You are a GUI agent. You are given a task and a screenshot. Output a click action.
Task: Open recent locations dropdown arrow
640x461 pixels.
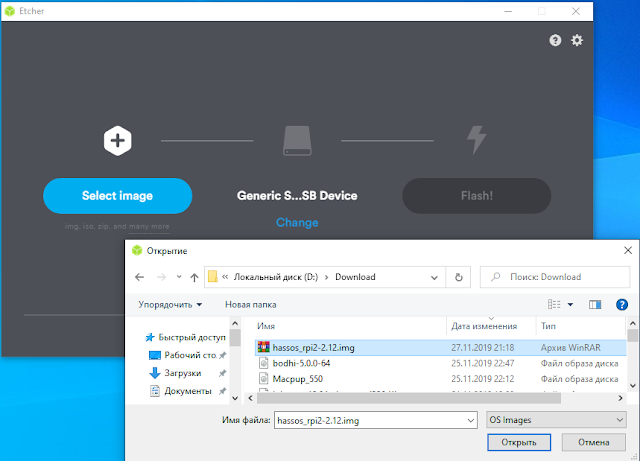pos(179,277)
